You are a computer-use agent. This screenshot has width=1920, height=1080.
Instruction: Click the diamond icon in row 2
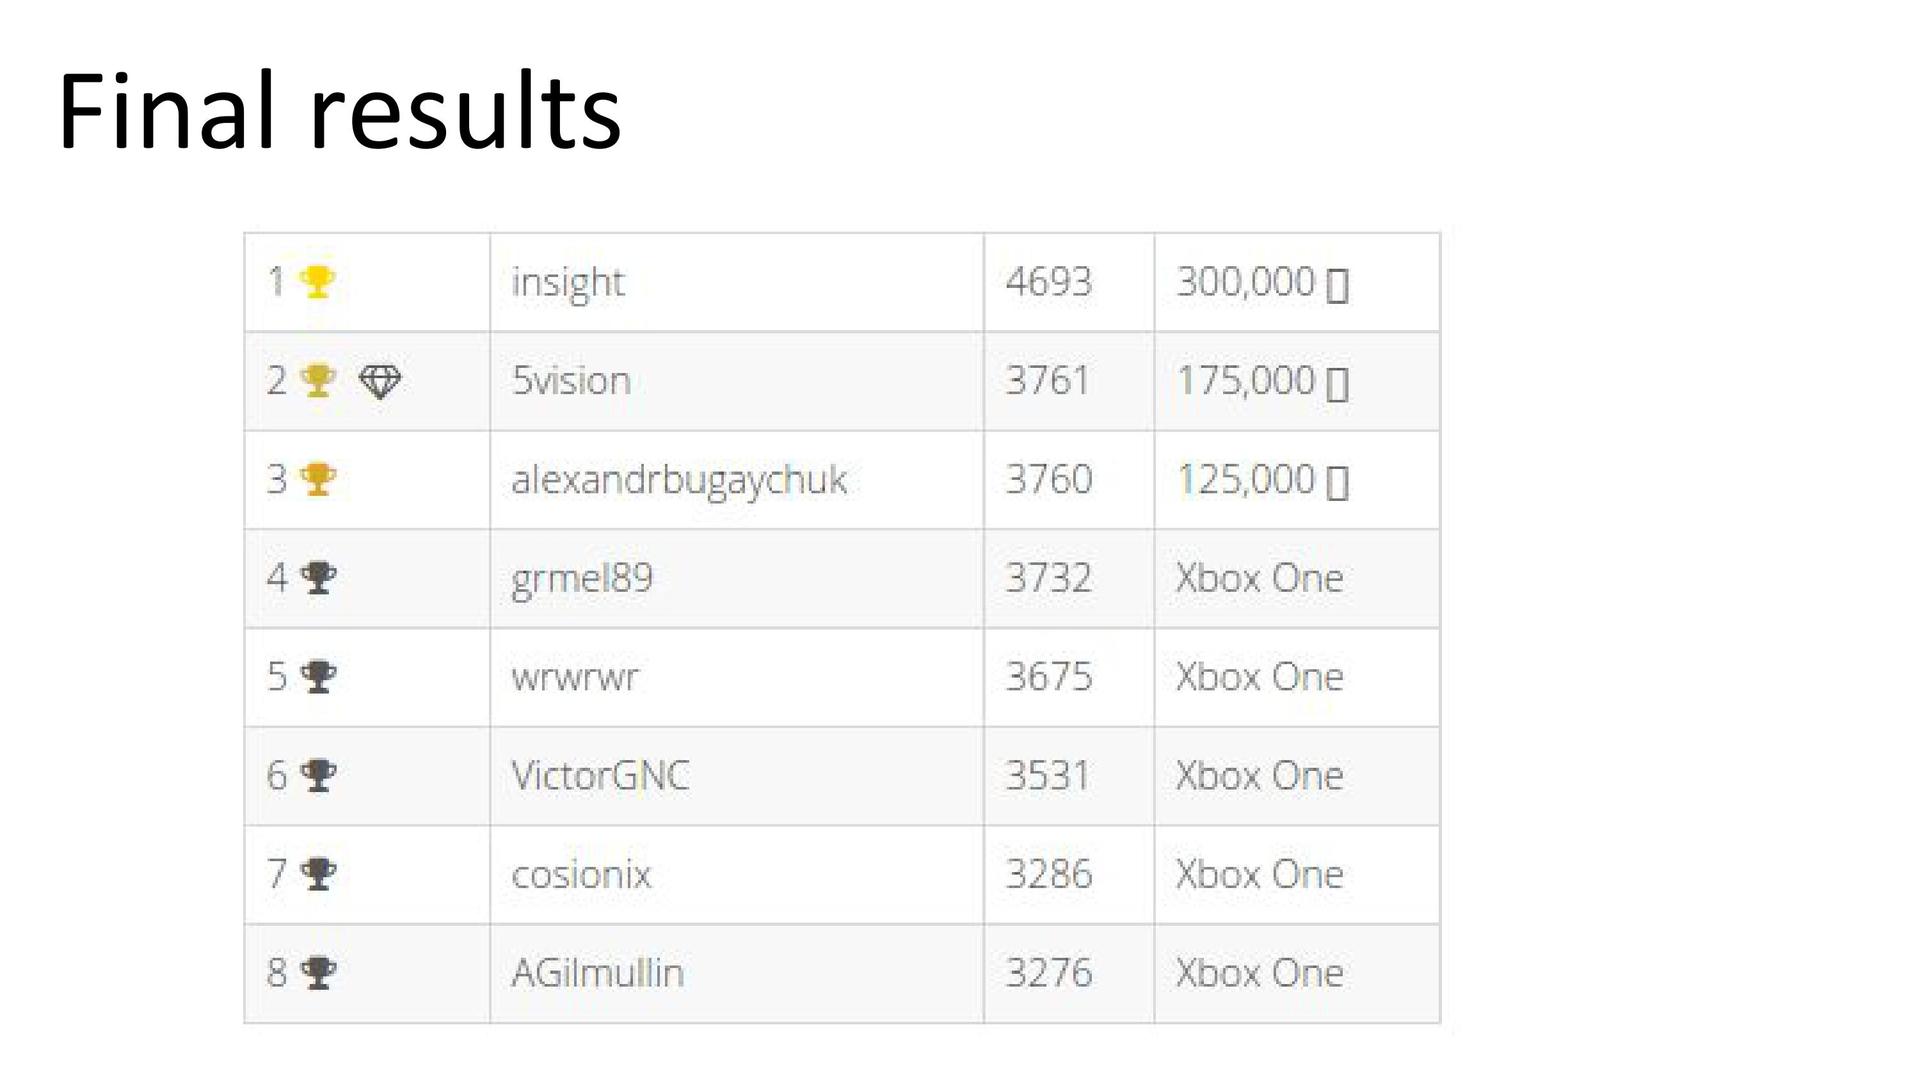pyautogui.click(x=380, y=381)
